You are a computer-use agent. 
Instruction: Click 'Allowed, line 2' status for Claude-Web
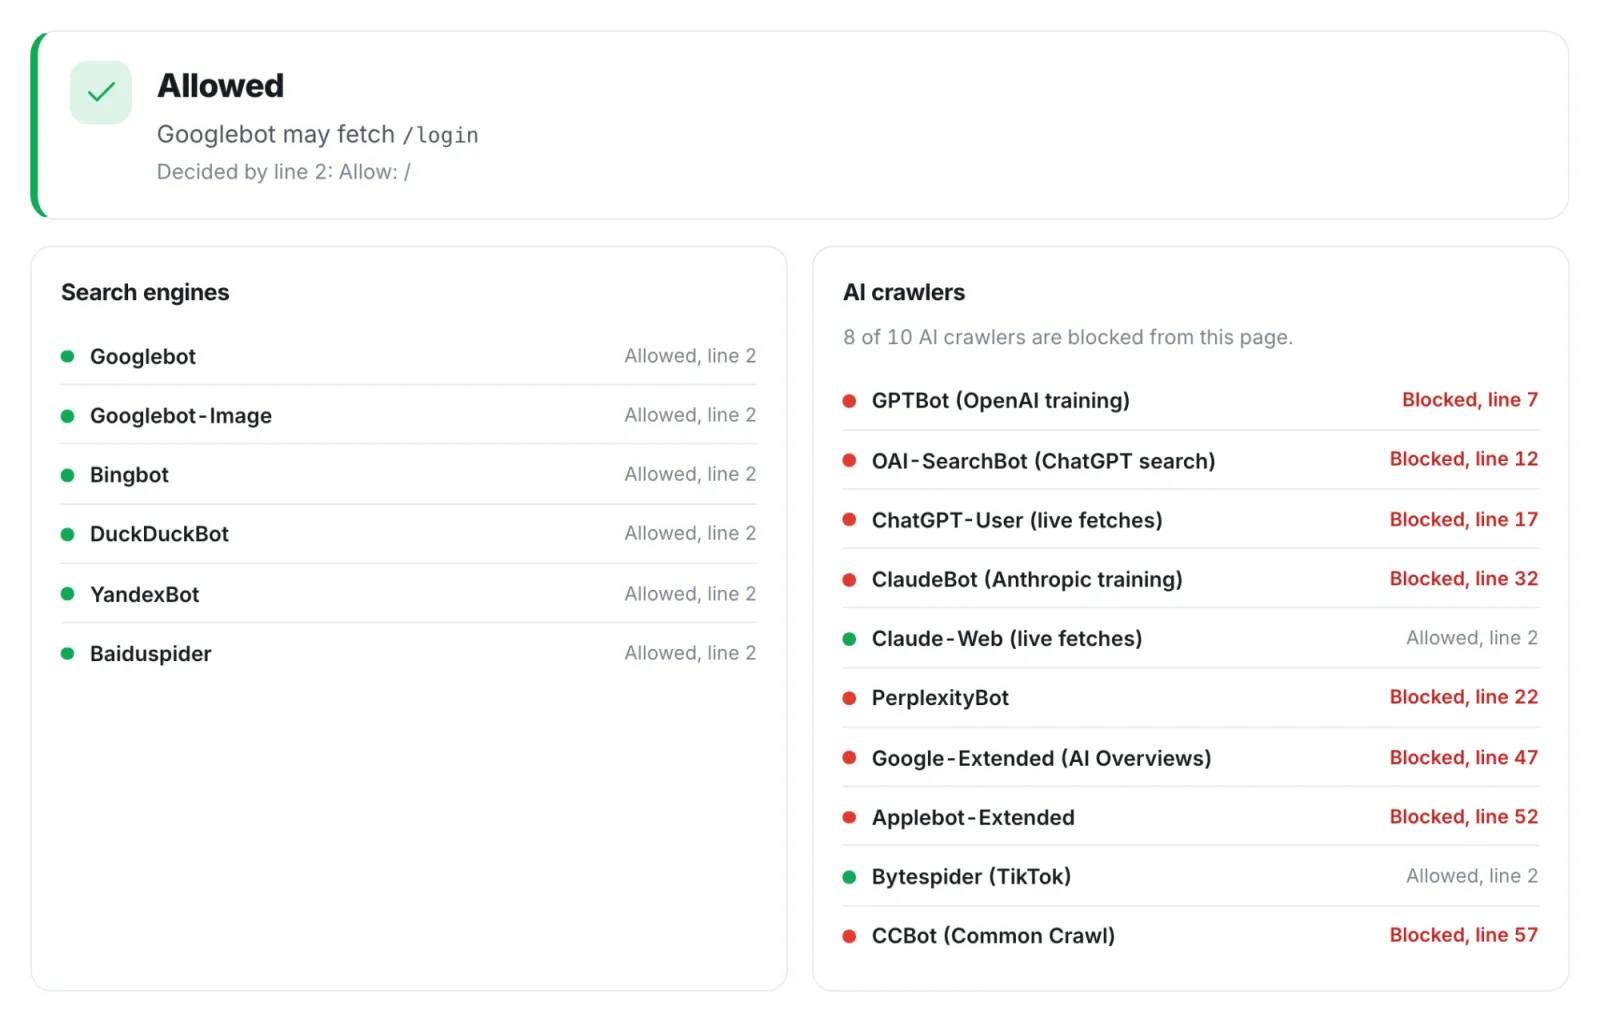tap(1472, 638)
